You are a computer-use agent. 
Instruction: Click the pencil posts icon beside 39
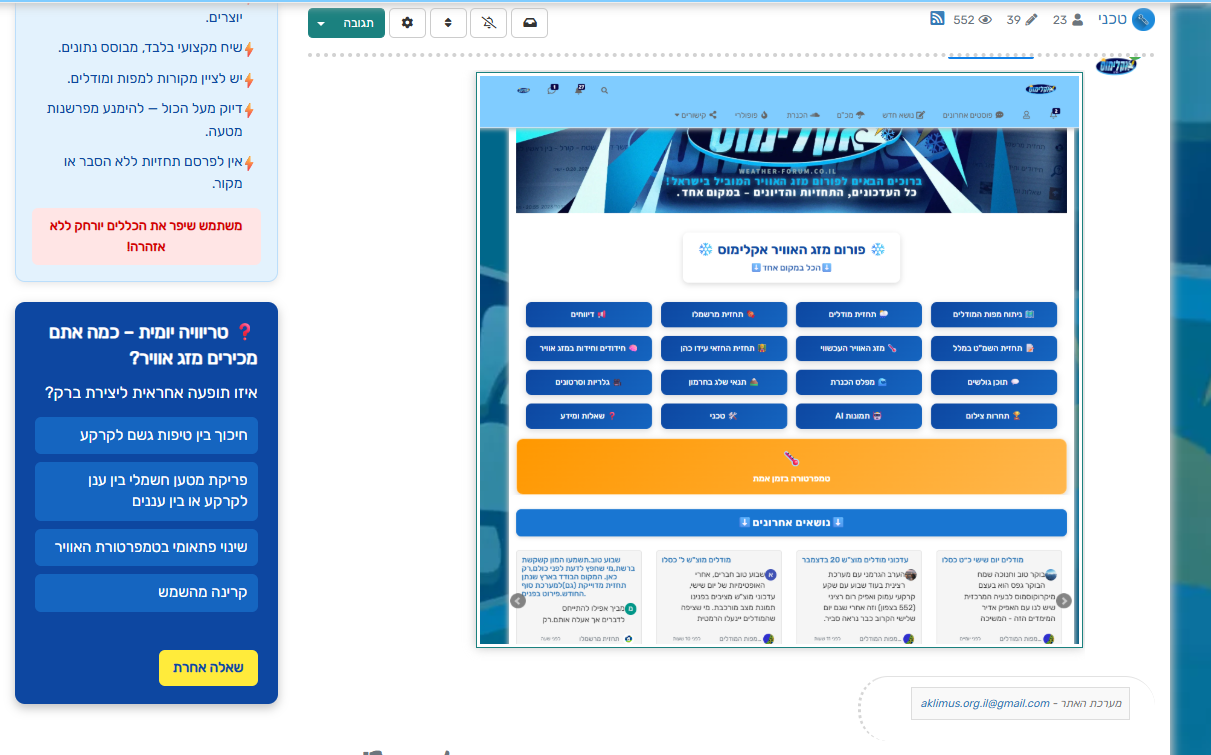click(1032, 20)
